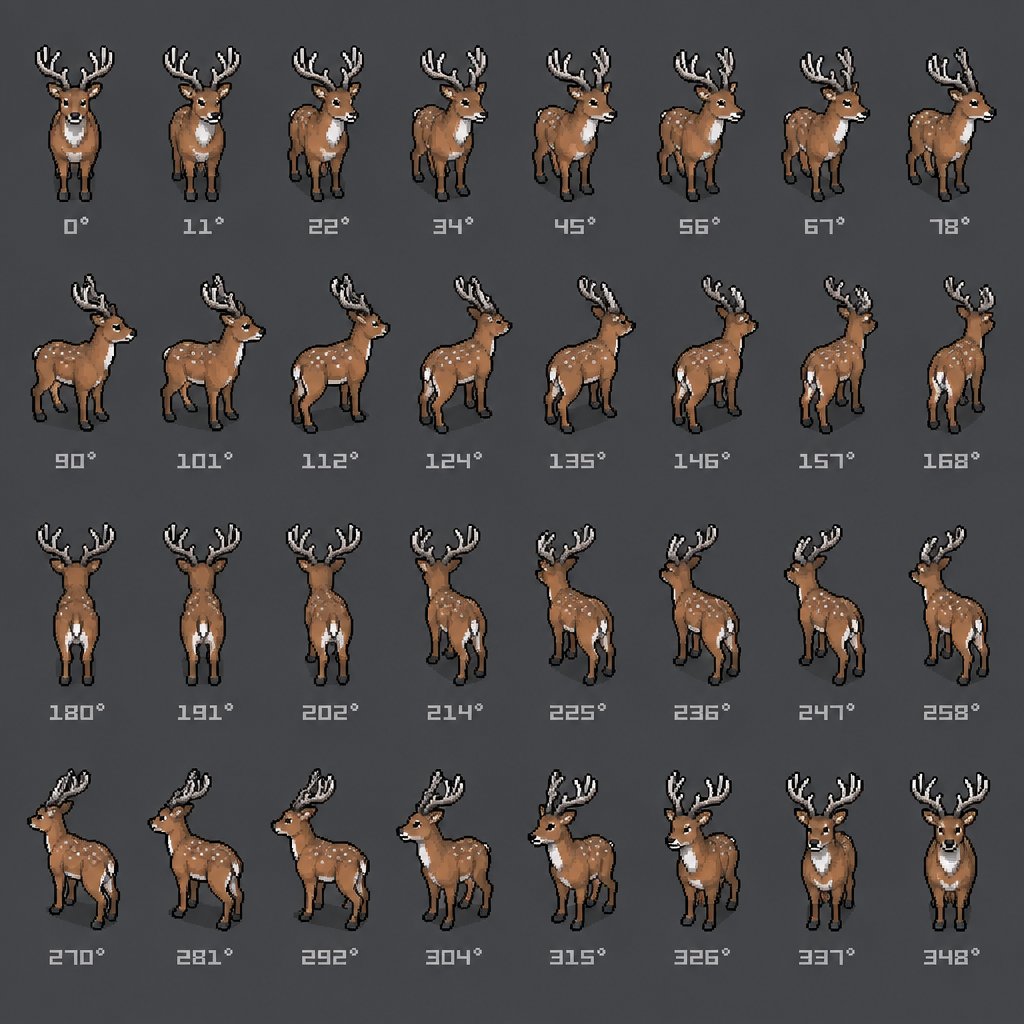Screen dimensions: 1024x1024
Task: Choose the deer sprite at 258°
Action: (x=950, y=605)
